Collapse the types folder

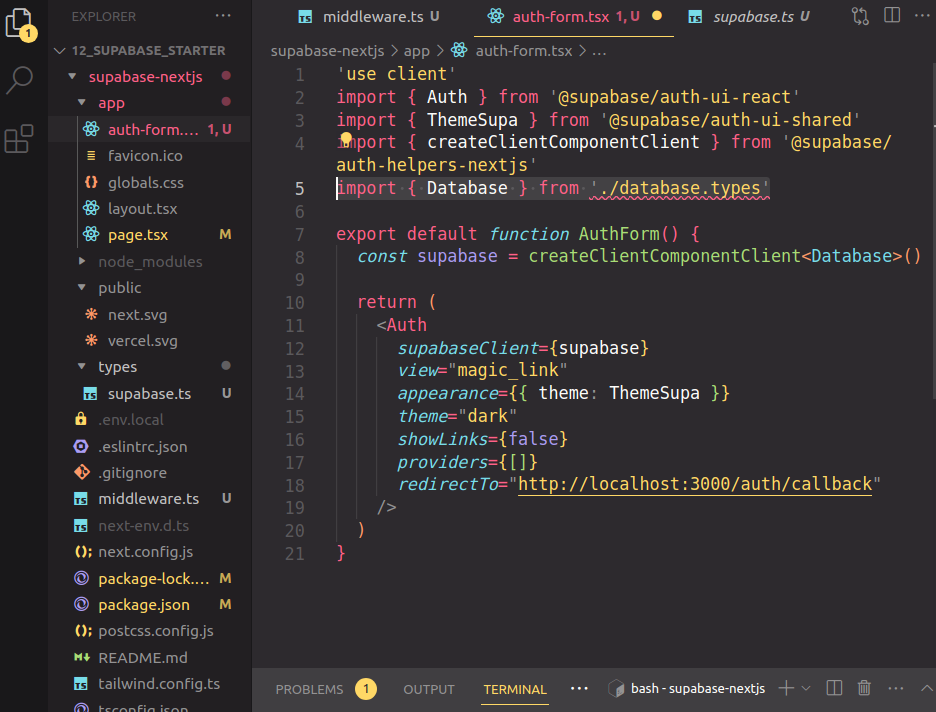(x=149, y=366)
